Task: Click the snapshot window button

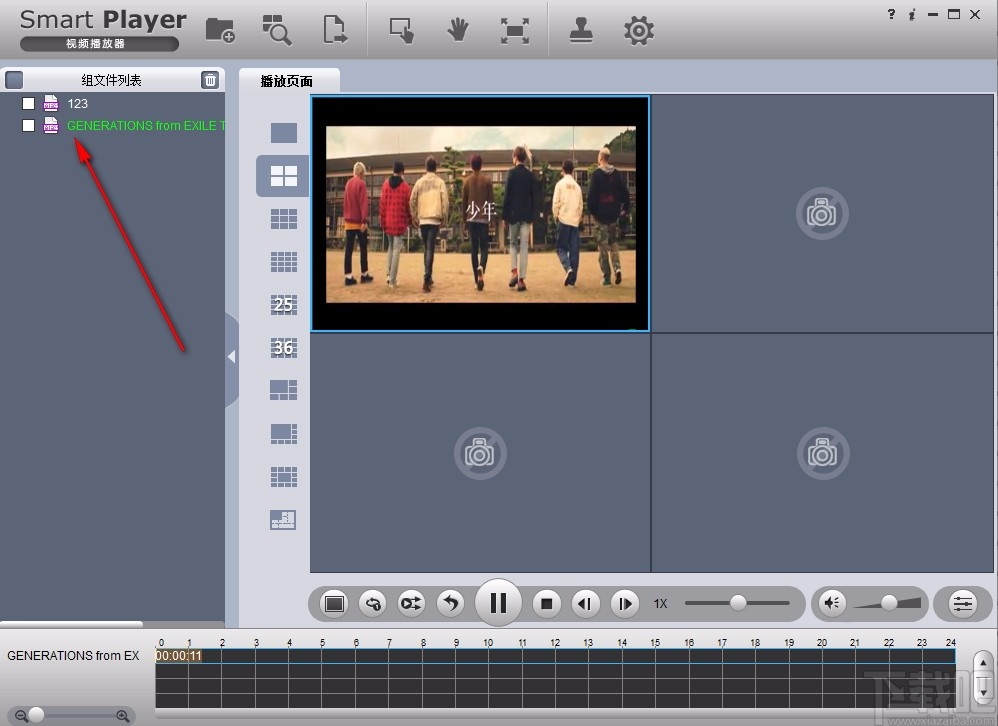Action: click(x=334, y=603)
